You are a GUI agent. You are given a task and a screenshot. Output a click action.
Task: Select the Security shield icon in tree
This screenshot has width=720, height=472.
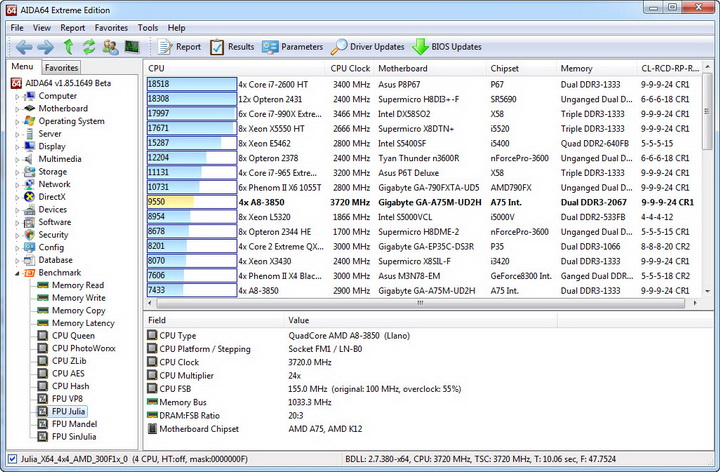(29, 235)
